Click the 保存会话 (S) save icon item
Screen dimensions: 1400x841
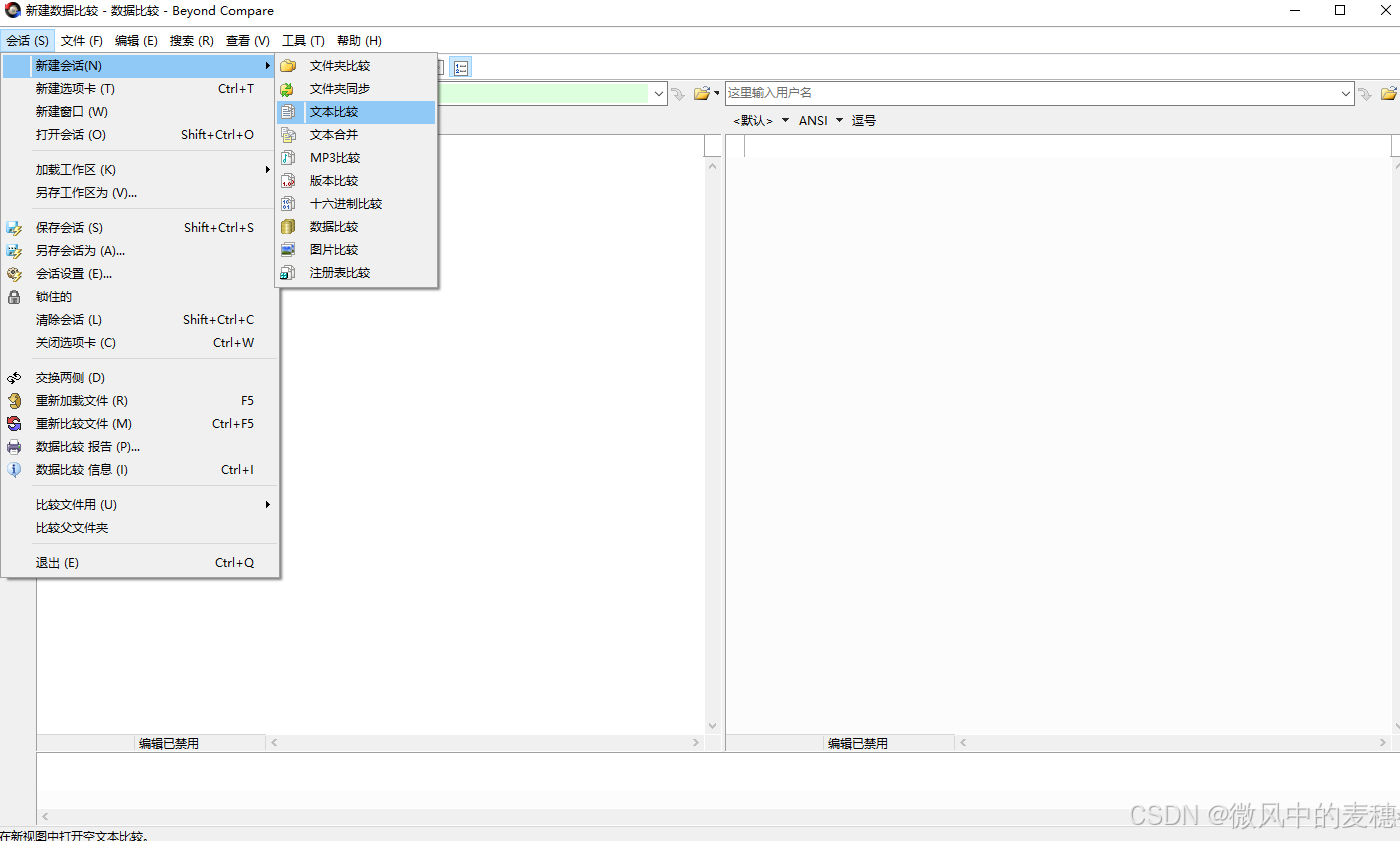[x=14, y=228]
